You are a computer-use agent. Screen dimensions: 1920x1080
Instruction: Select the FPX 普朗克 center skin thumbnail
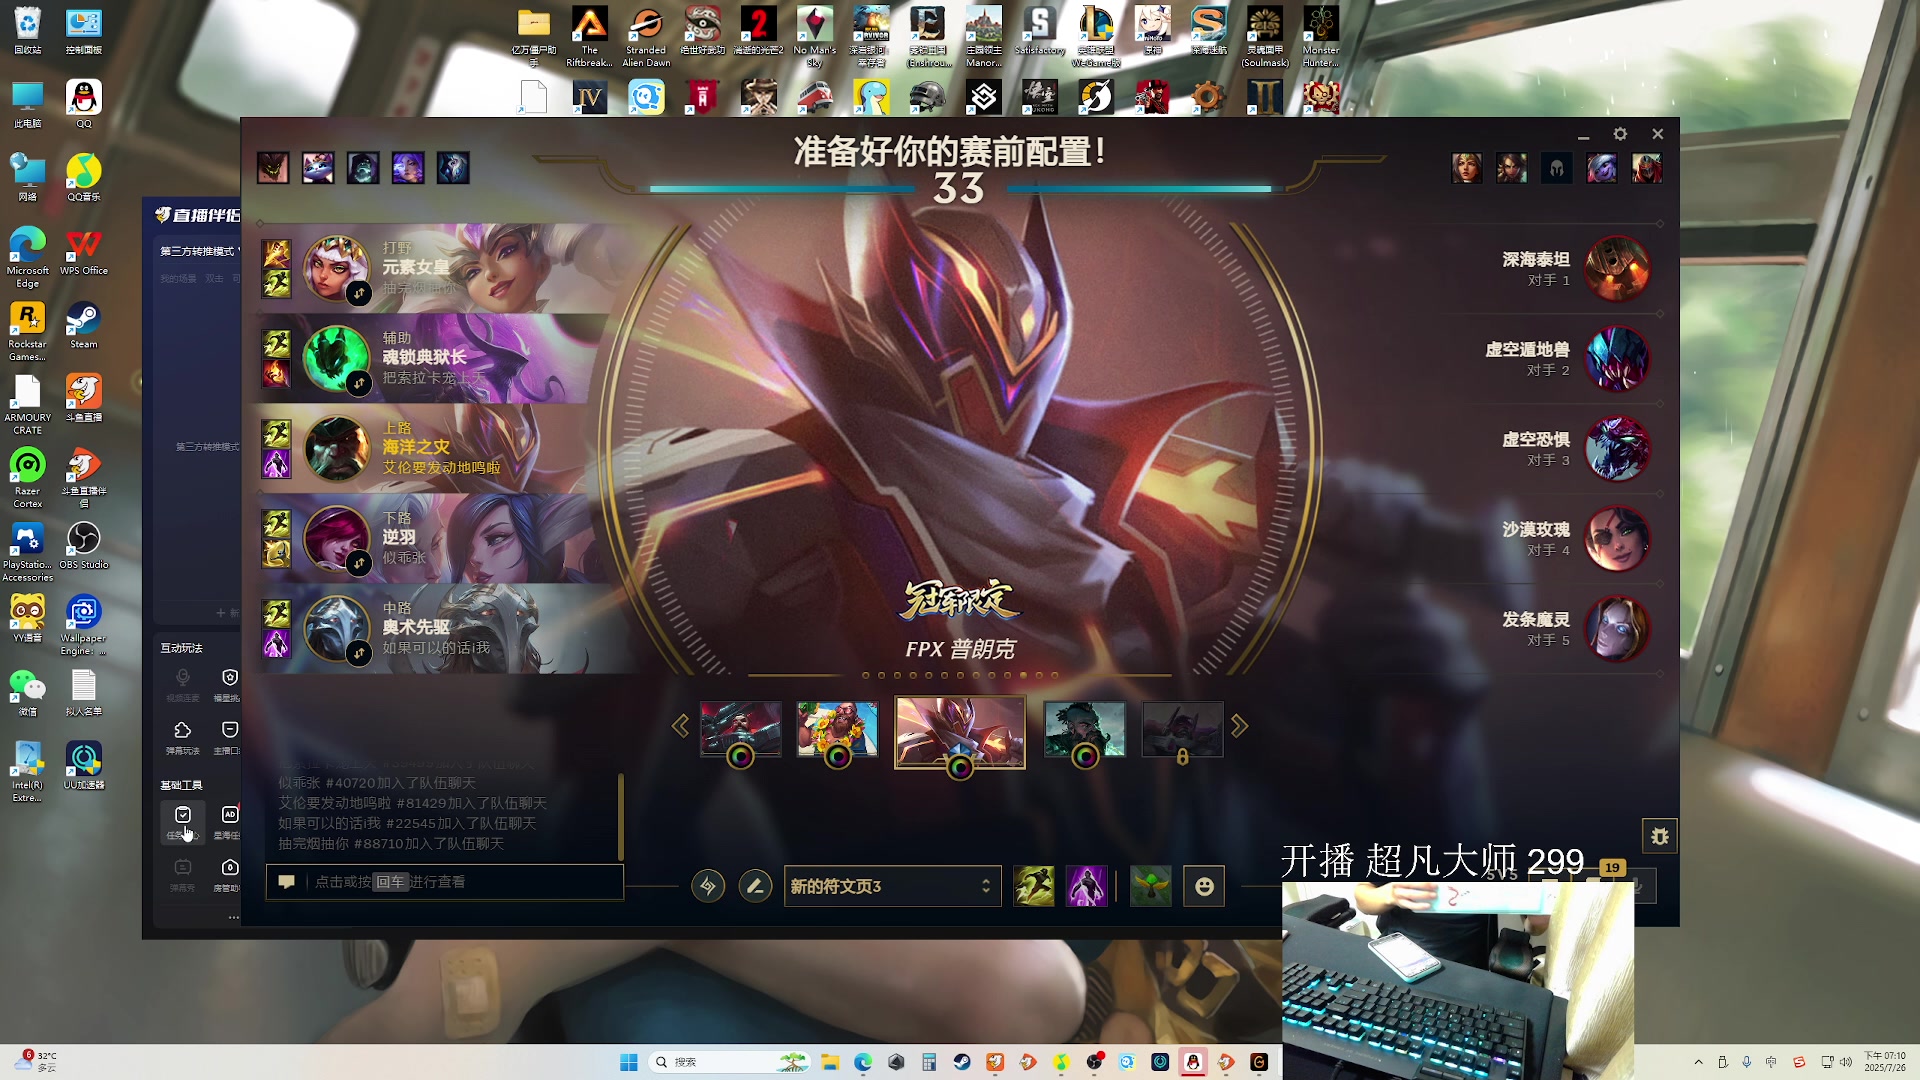tap(960, 731)
